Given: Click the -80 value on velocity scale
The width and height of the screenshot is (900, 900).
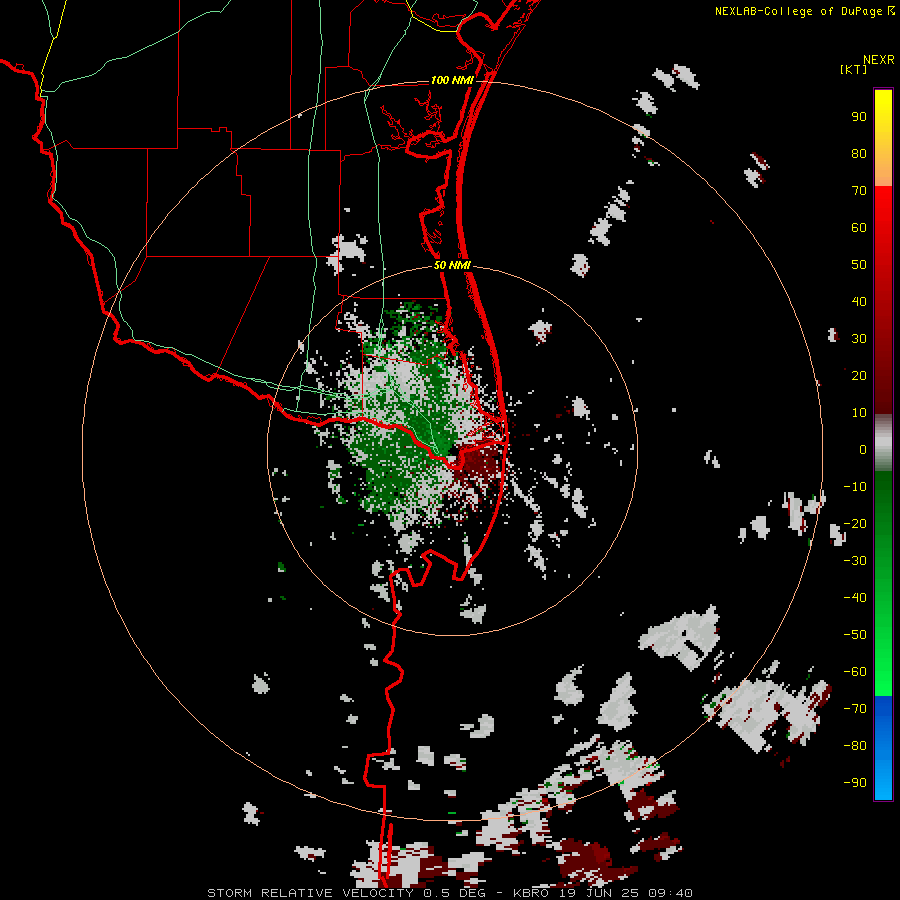Looking at the screenshot, I should coord(855,746).
